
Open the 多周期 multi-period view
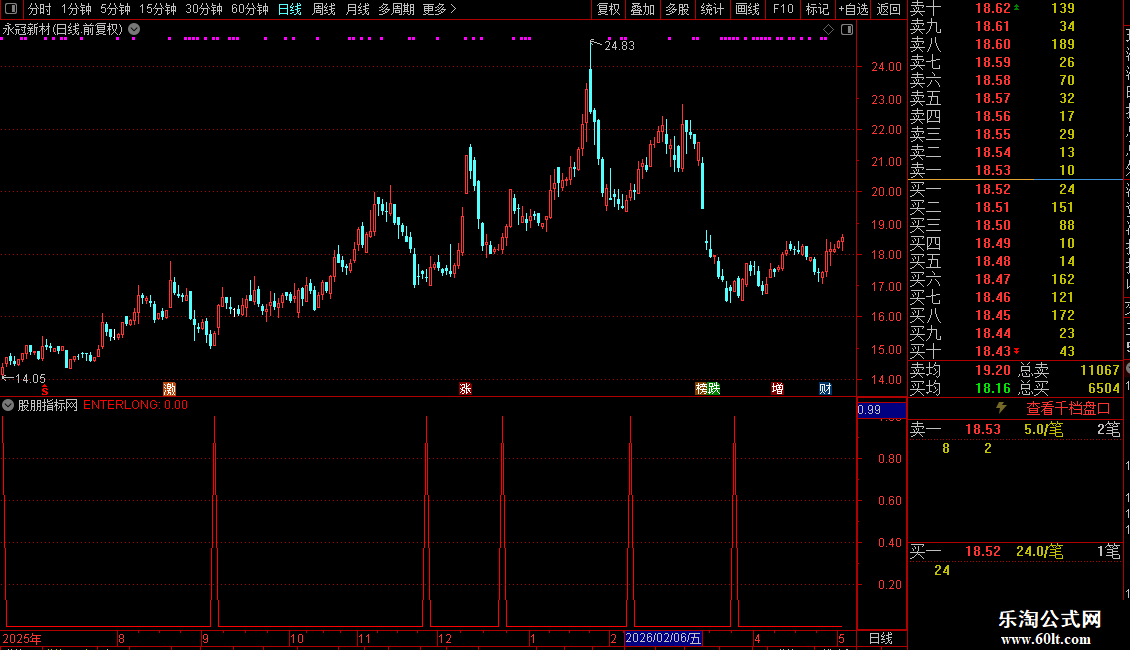pyautogui.click(x=396, y=9)
